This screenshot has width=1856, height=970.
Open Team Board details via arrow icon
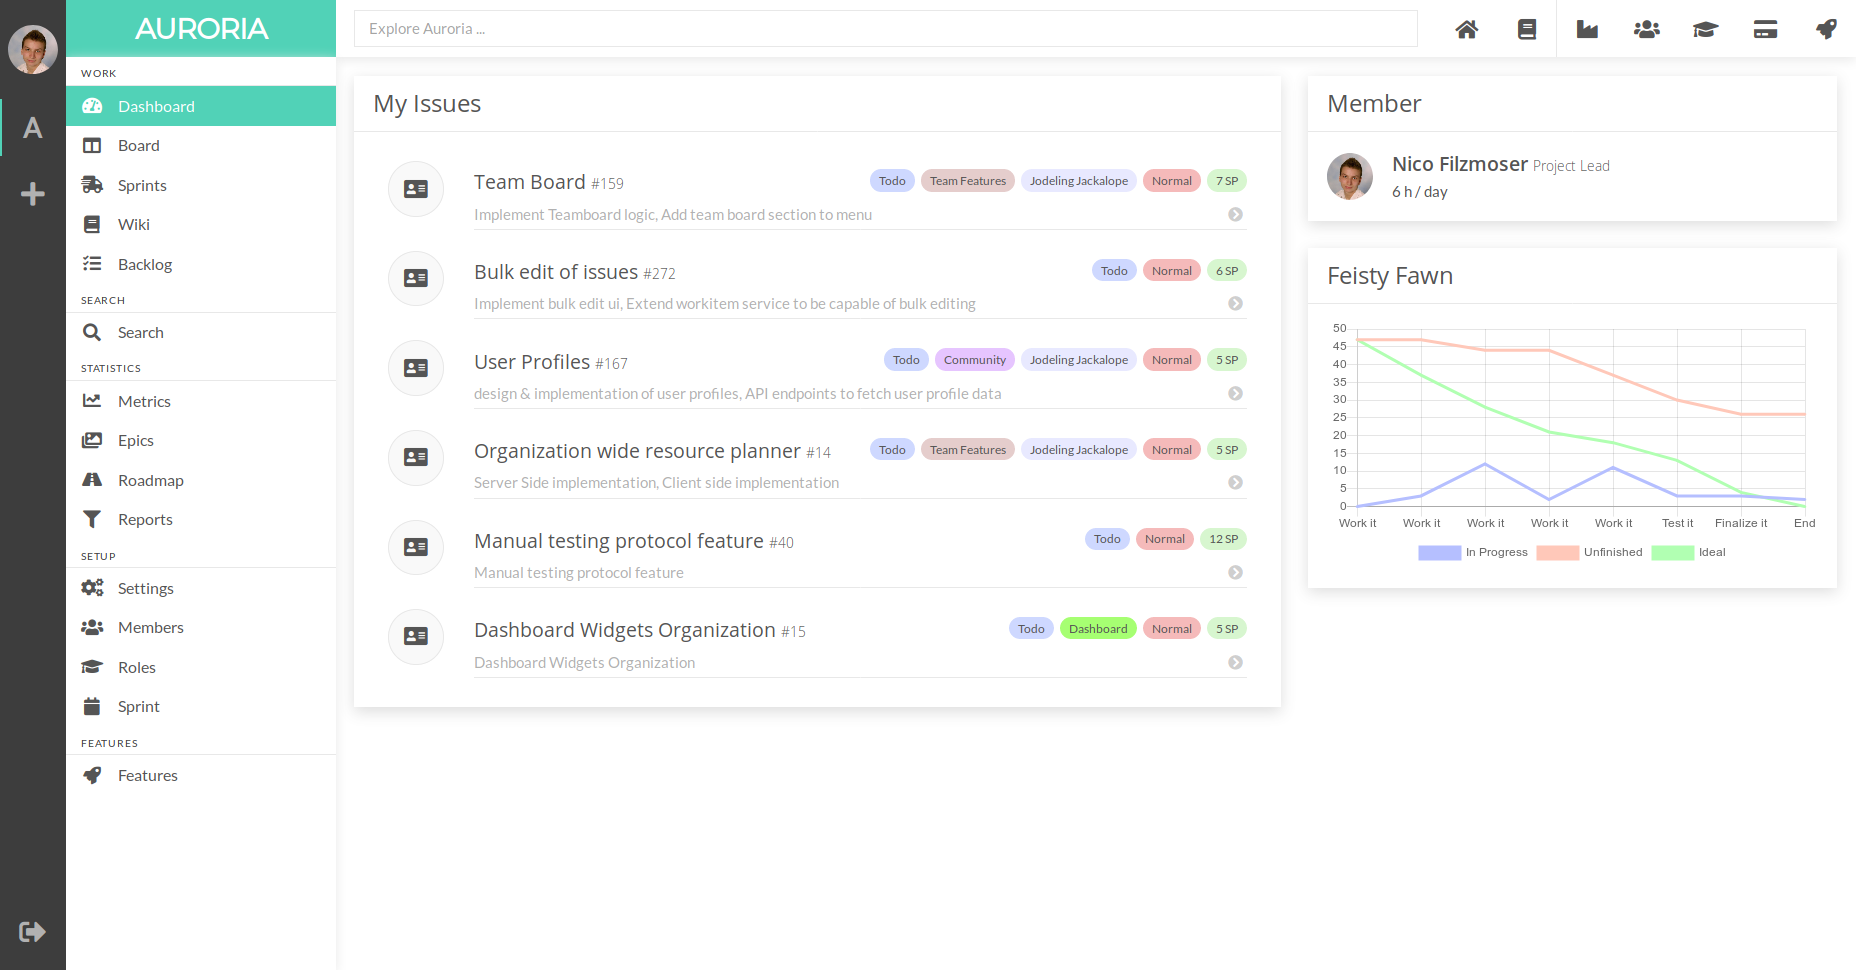click(x=1236, y=214)
